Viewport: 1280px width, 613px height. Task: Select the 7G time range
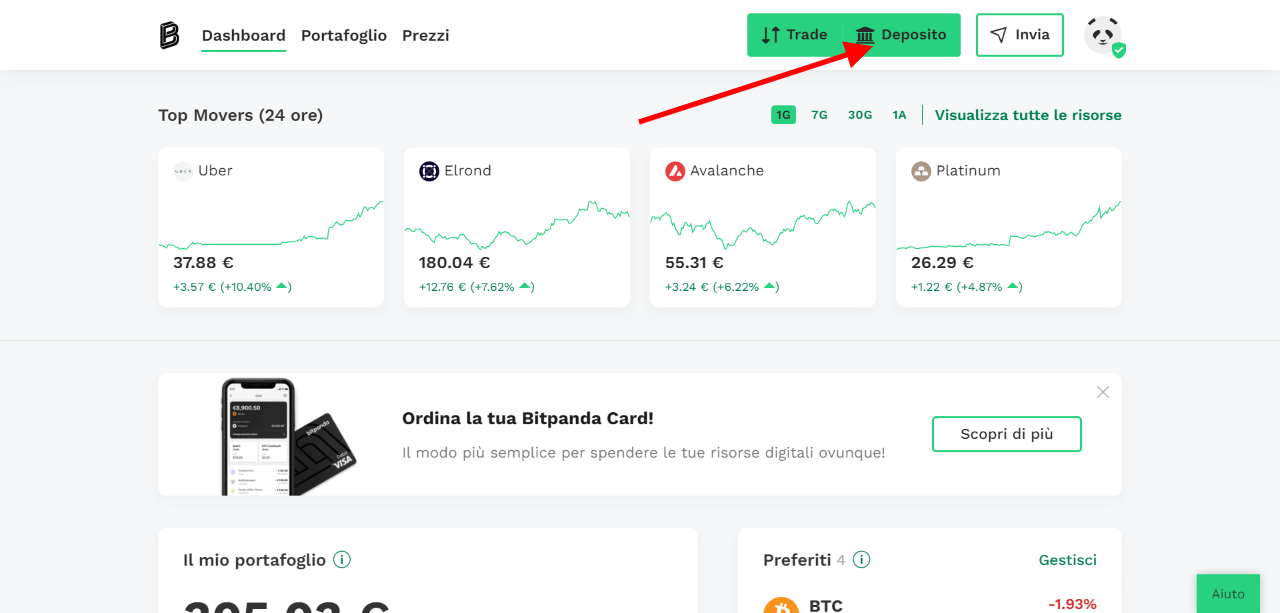(x=819, y=115)
